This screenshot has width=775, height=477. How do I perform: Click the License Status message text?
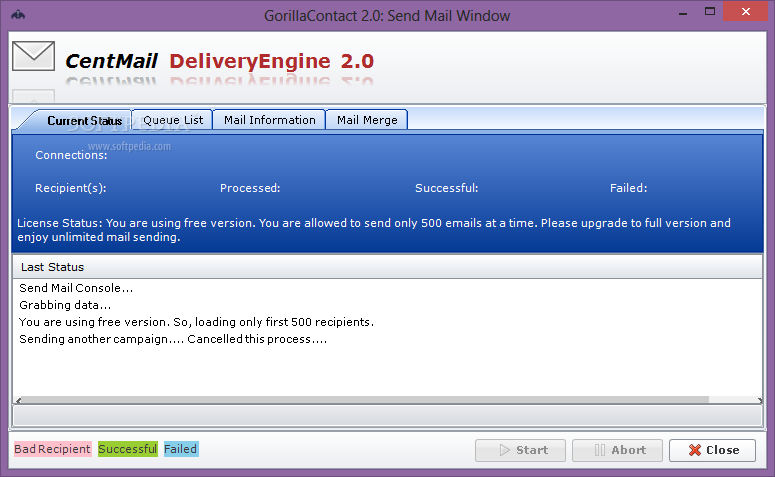374,230
